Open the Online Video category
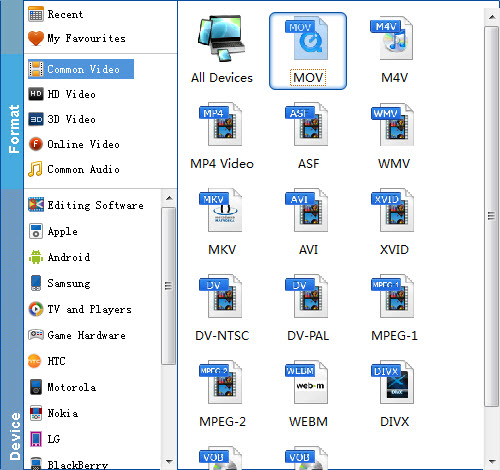This screenshot has height=470, width=500. click(x=74, y=144)
